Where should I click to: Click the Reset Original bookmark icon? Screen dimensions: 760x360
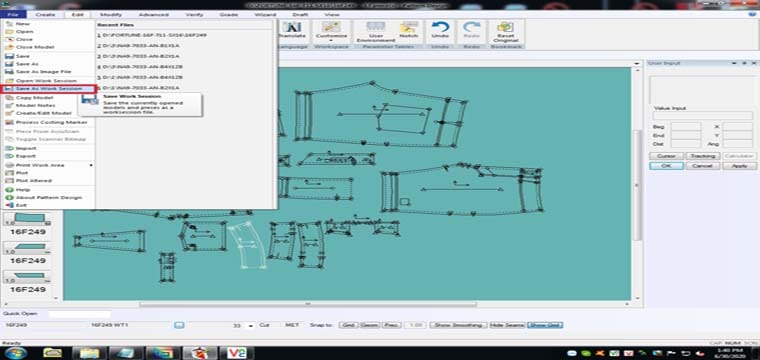[506, 31]
